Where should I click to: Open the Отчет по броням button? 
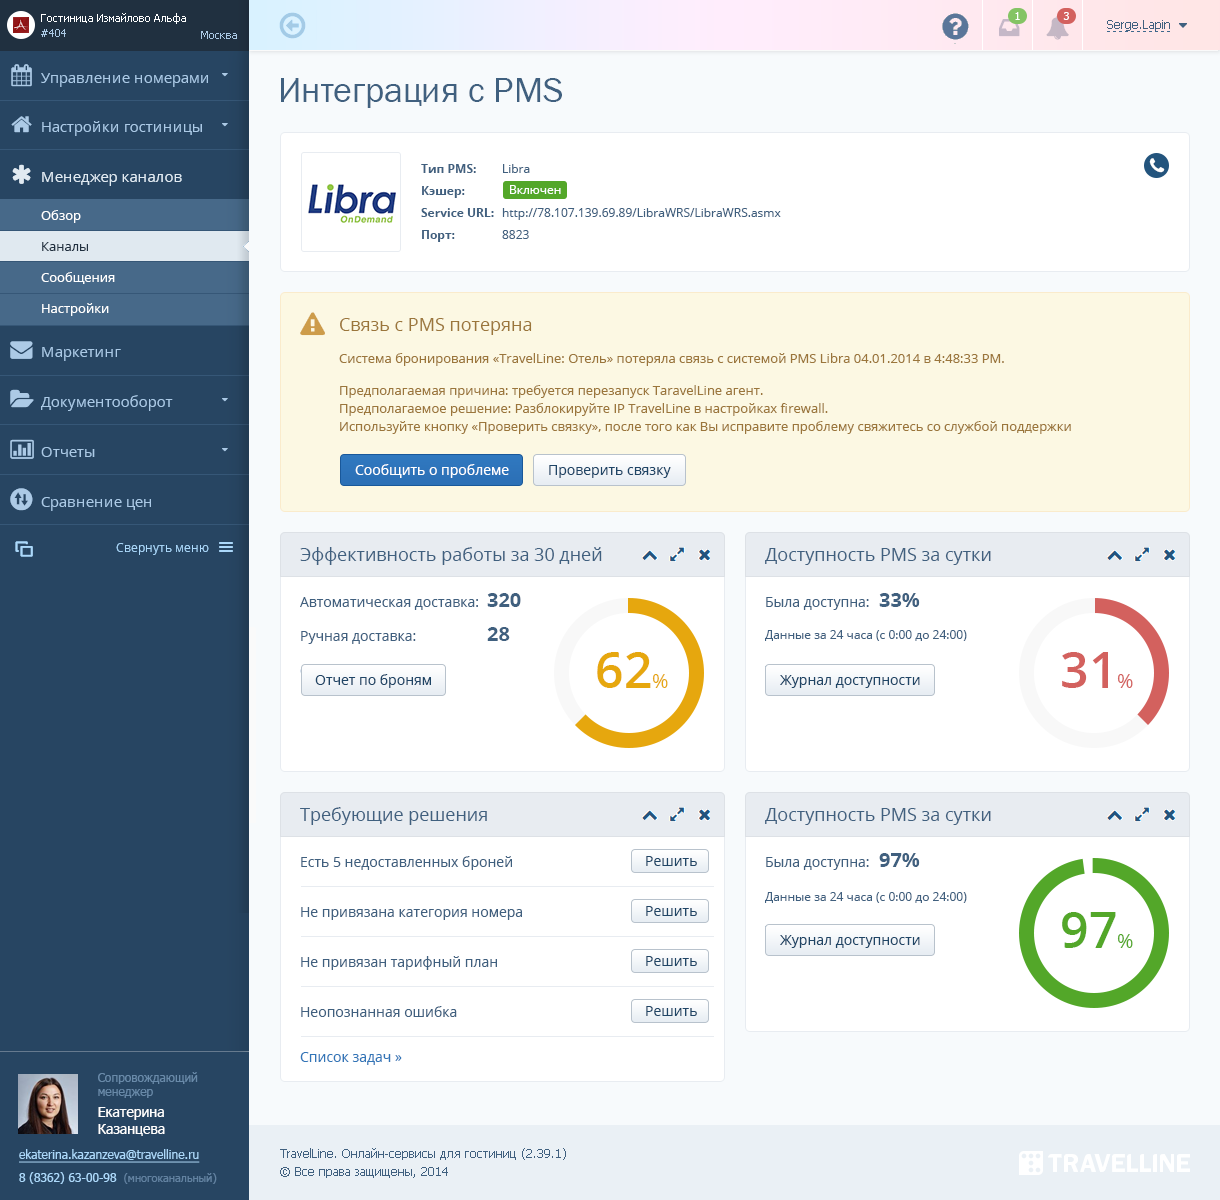(373, 680)
